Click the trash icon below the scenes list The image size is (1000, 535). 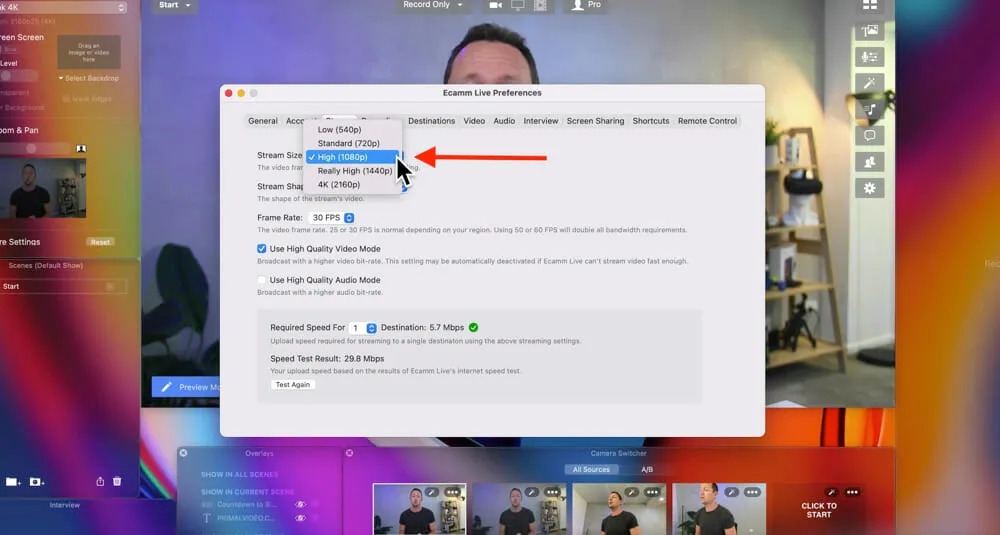(117, 482)
